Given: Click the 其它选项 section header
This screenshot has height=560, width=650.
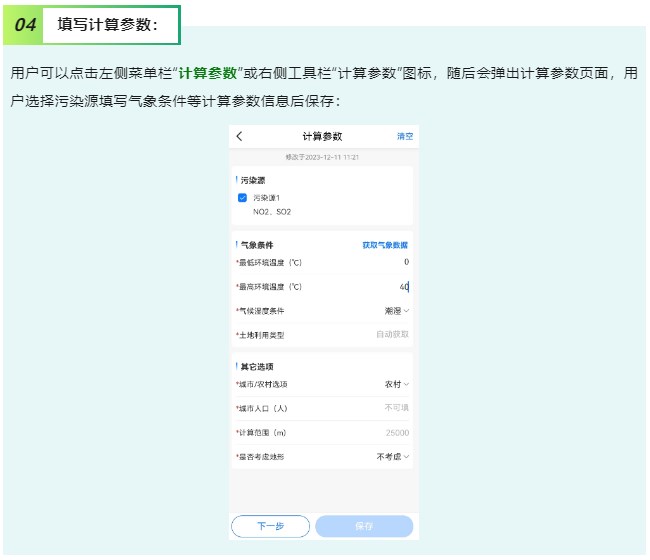Looking at the screenshot, I should (x=257, y=367).
